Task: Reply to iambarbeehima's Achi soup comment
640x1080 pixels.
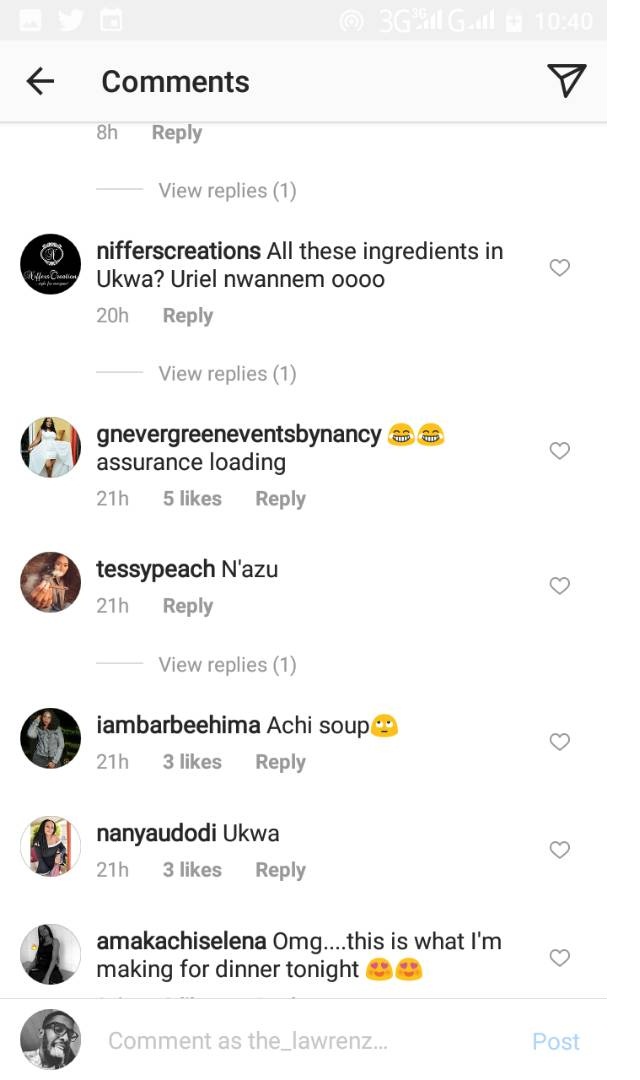Action: [x=280, y=762]
